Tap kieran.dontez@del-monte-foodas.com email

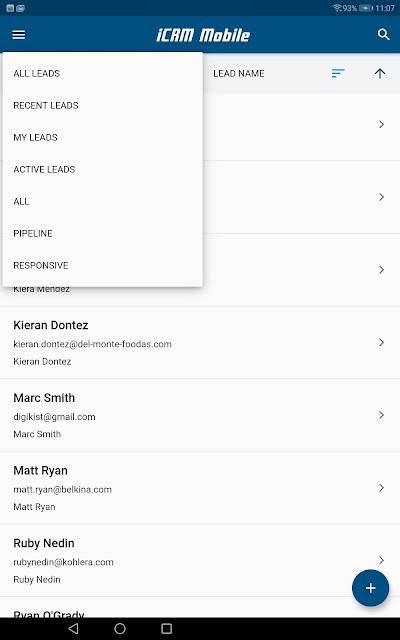click(x=93, y=344)
